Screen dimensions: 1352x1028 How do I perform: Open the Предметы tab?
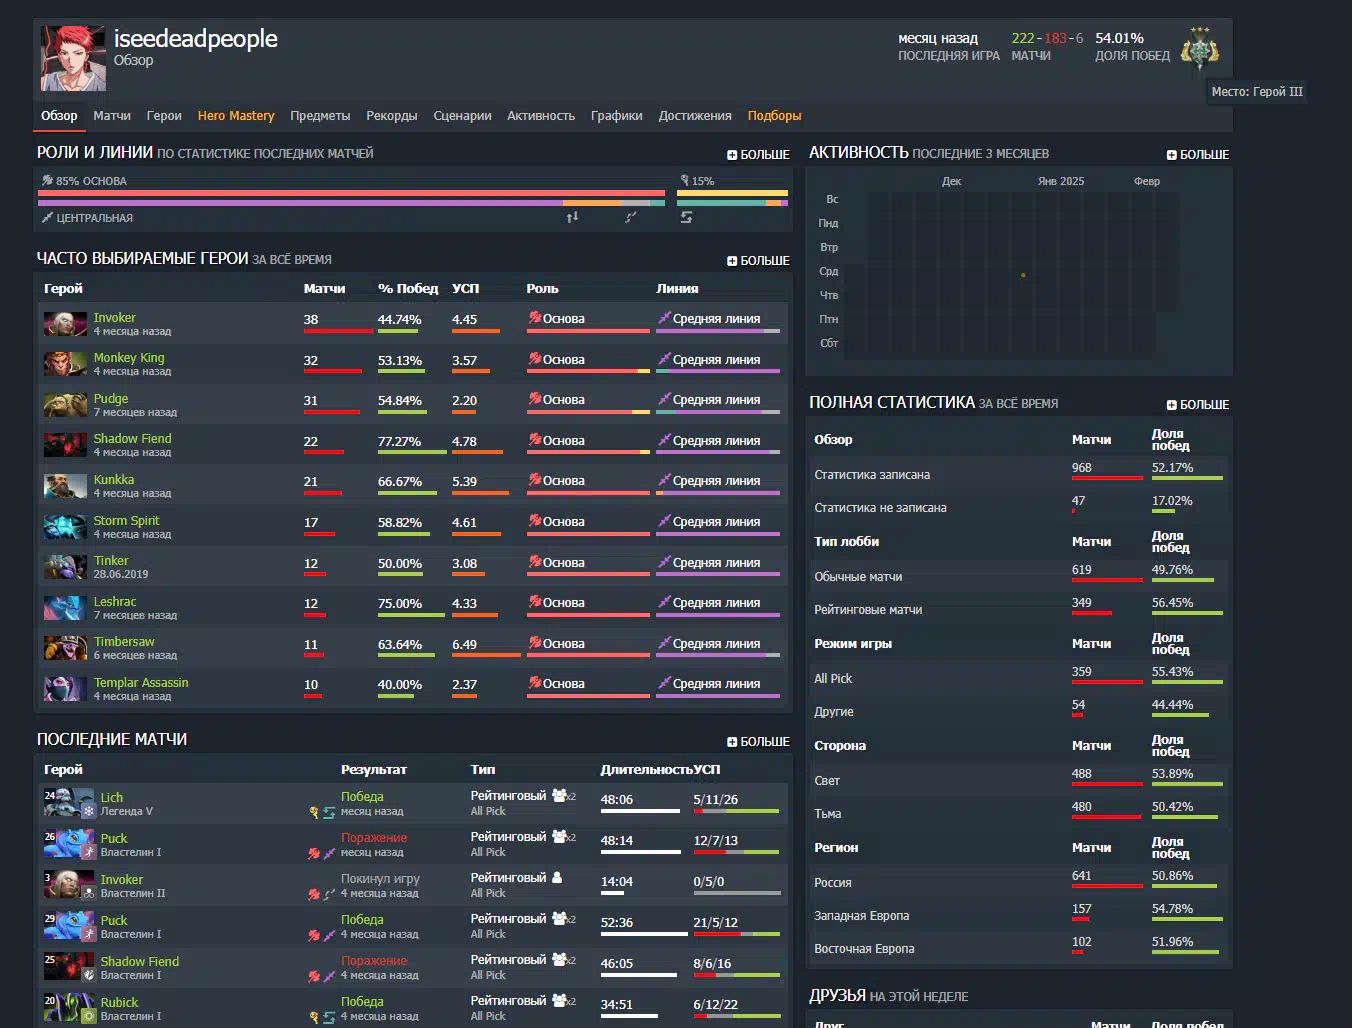pyautogui.click(x=320, y=116)
